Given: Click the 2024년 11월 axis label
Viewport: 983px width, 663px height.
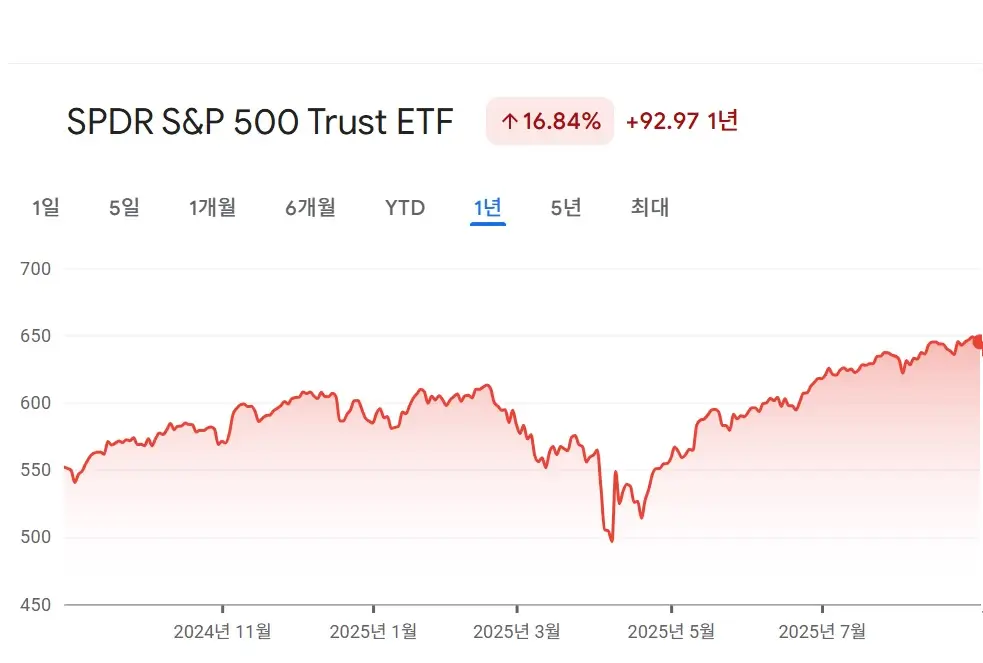Looking at the screenshot, I should (x=222, y=632).
